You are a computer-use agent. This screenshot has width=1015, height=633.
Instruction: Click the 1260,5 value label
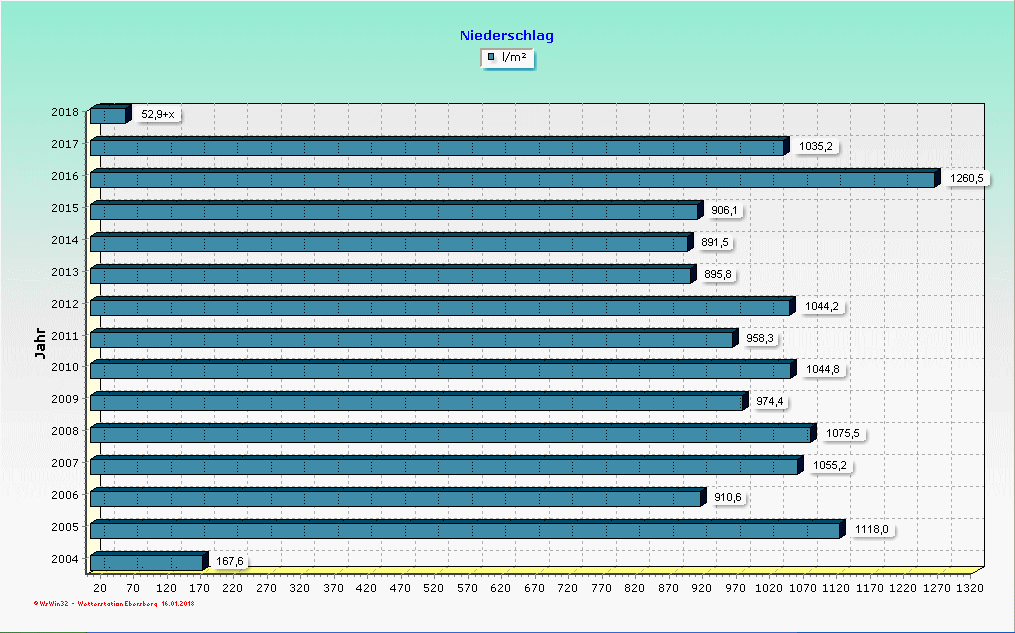click(x=966, y=179)
